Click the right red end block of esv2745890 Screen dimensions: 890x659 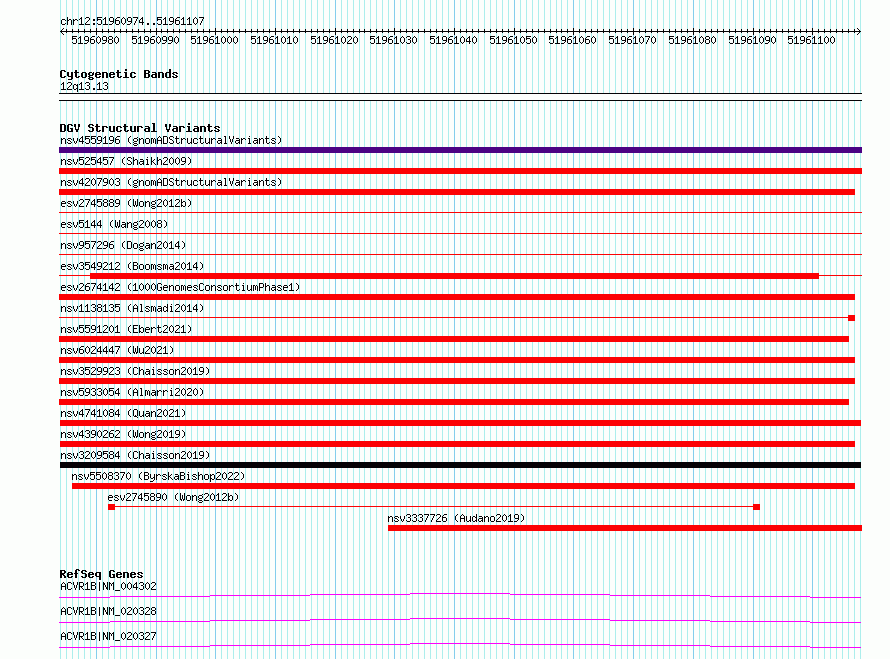coord(757,507)
